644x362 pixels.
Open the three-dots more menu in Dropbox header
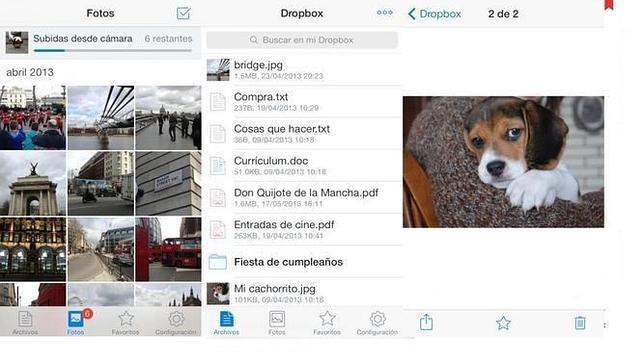[x=384, y=13]
